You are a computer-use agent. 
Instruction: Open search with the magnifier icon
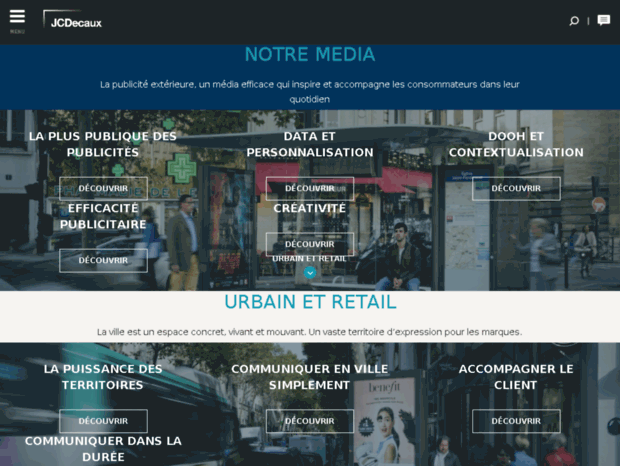coord(574,21)
